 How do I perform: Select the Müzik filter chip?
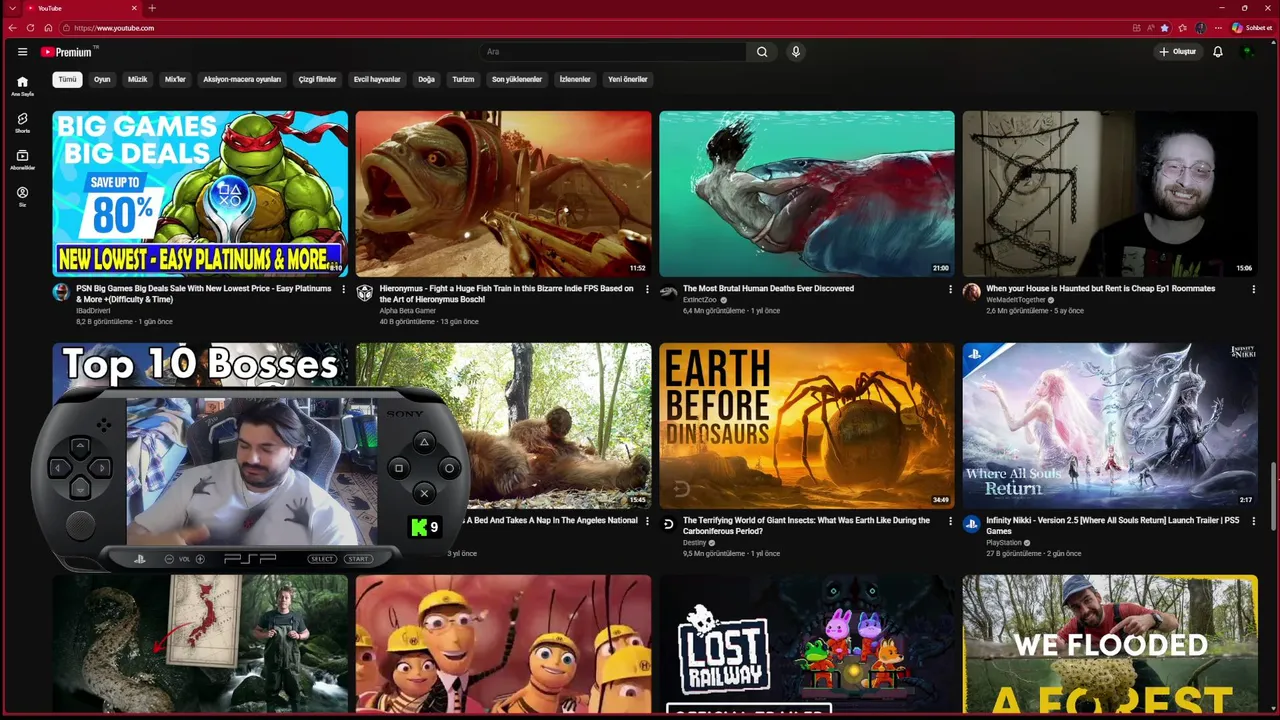point(137,79)
